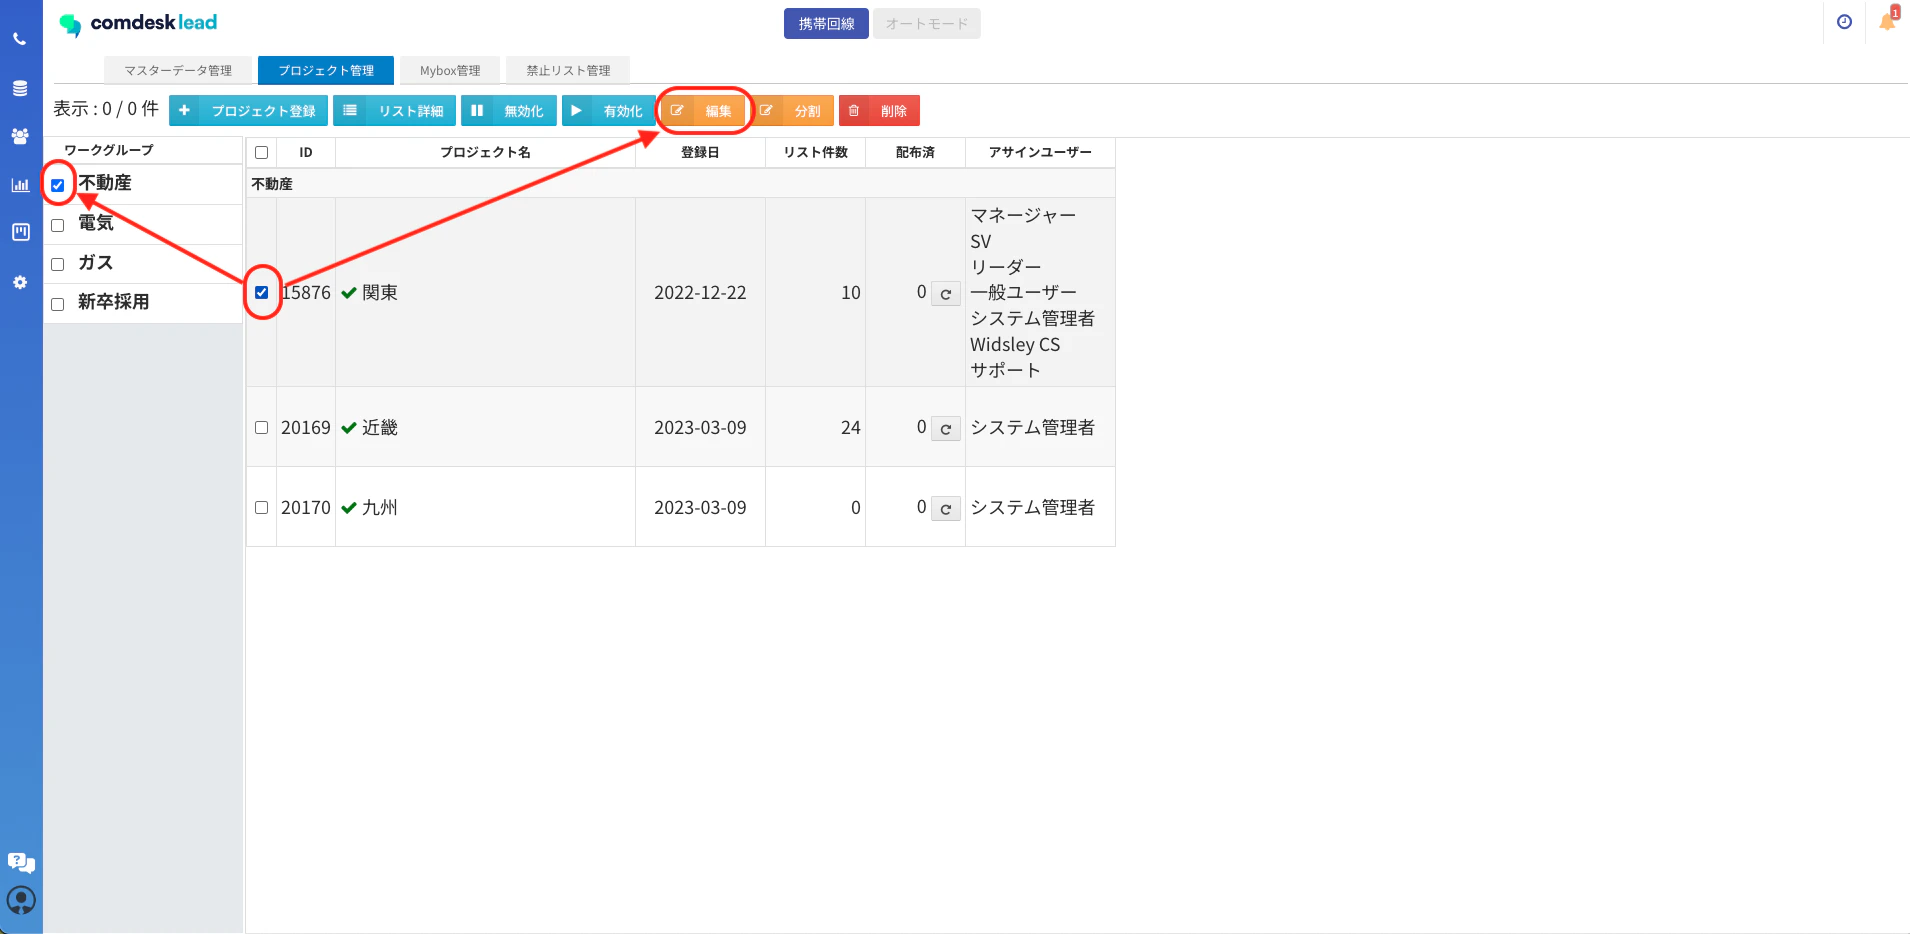Click the 携帯回線 button
The image size is (1910, 934).
point(826,23)
